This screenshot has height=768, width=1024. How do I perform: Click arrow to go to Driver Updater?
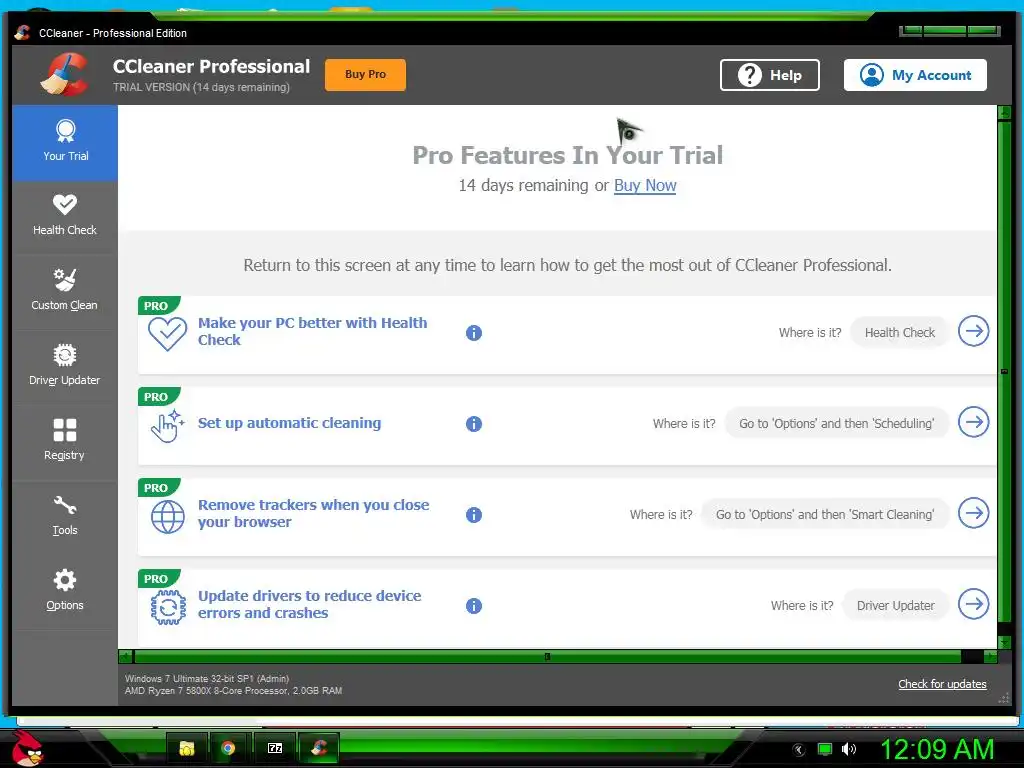coord(973,604)
